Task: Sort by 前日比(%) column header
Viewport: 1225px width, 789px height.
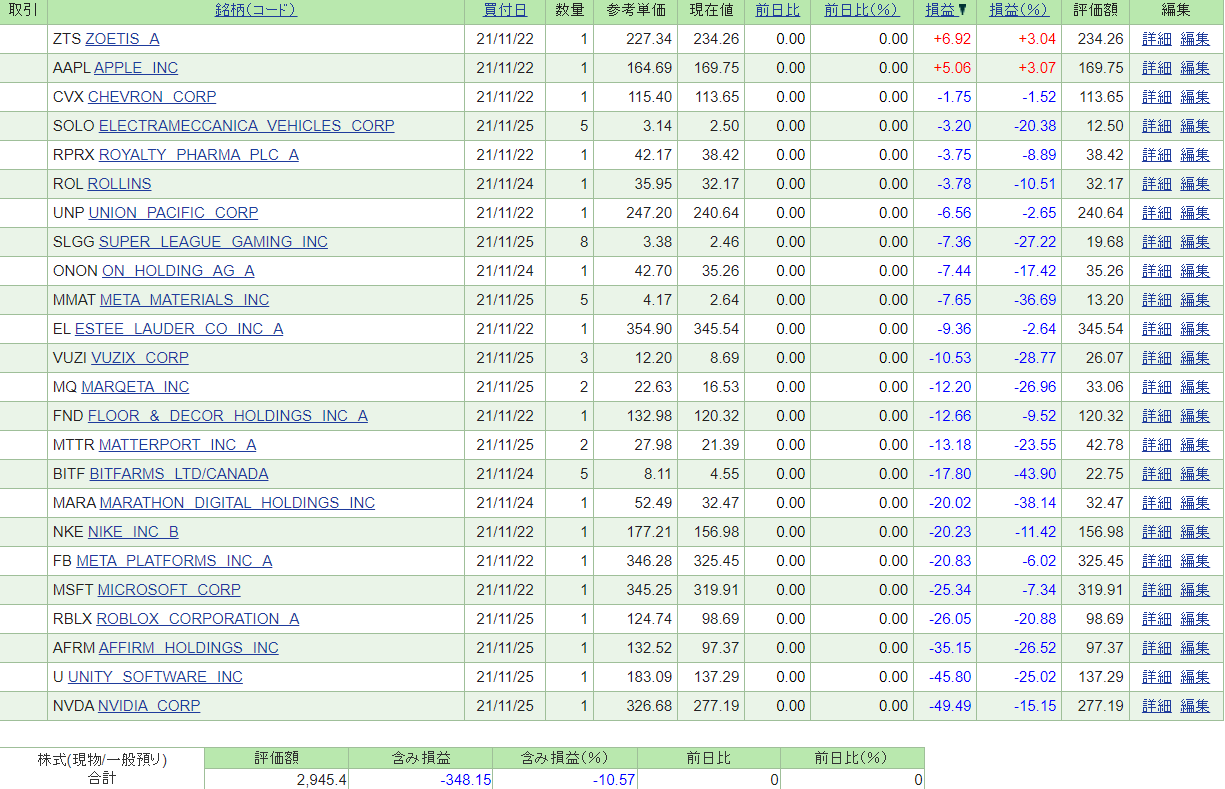Action: click(x=861, y=10)
